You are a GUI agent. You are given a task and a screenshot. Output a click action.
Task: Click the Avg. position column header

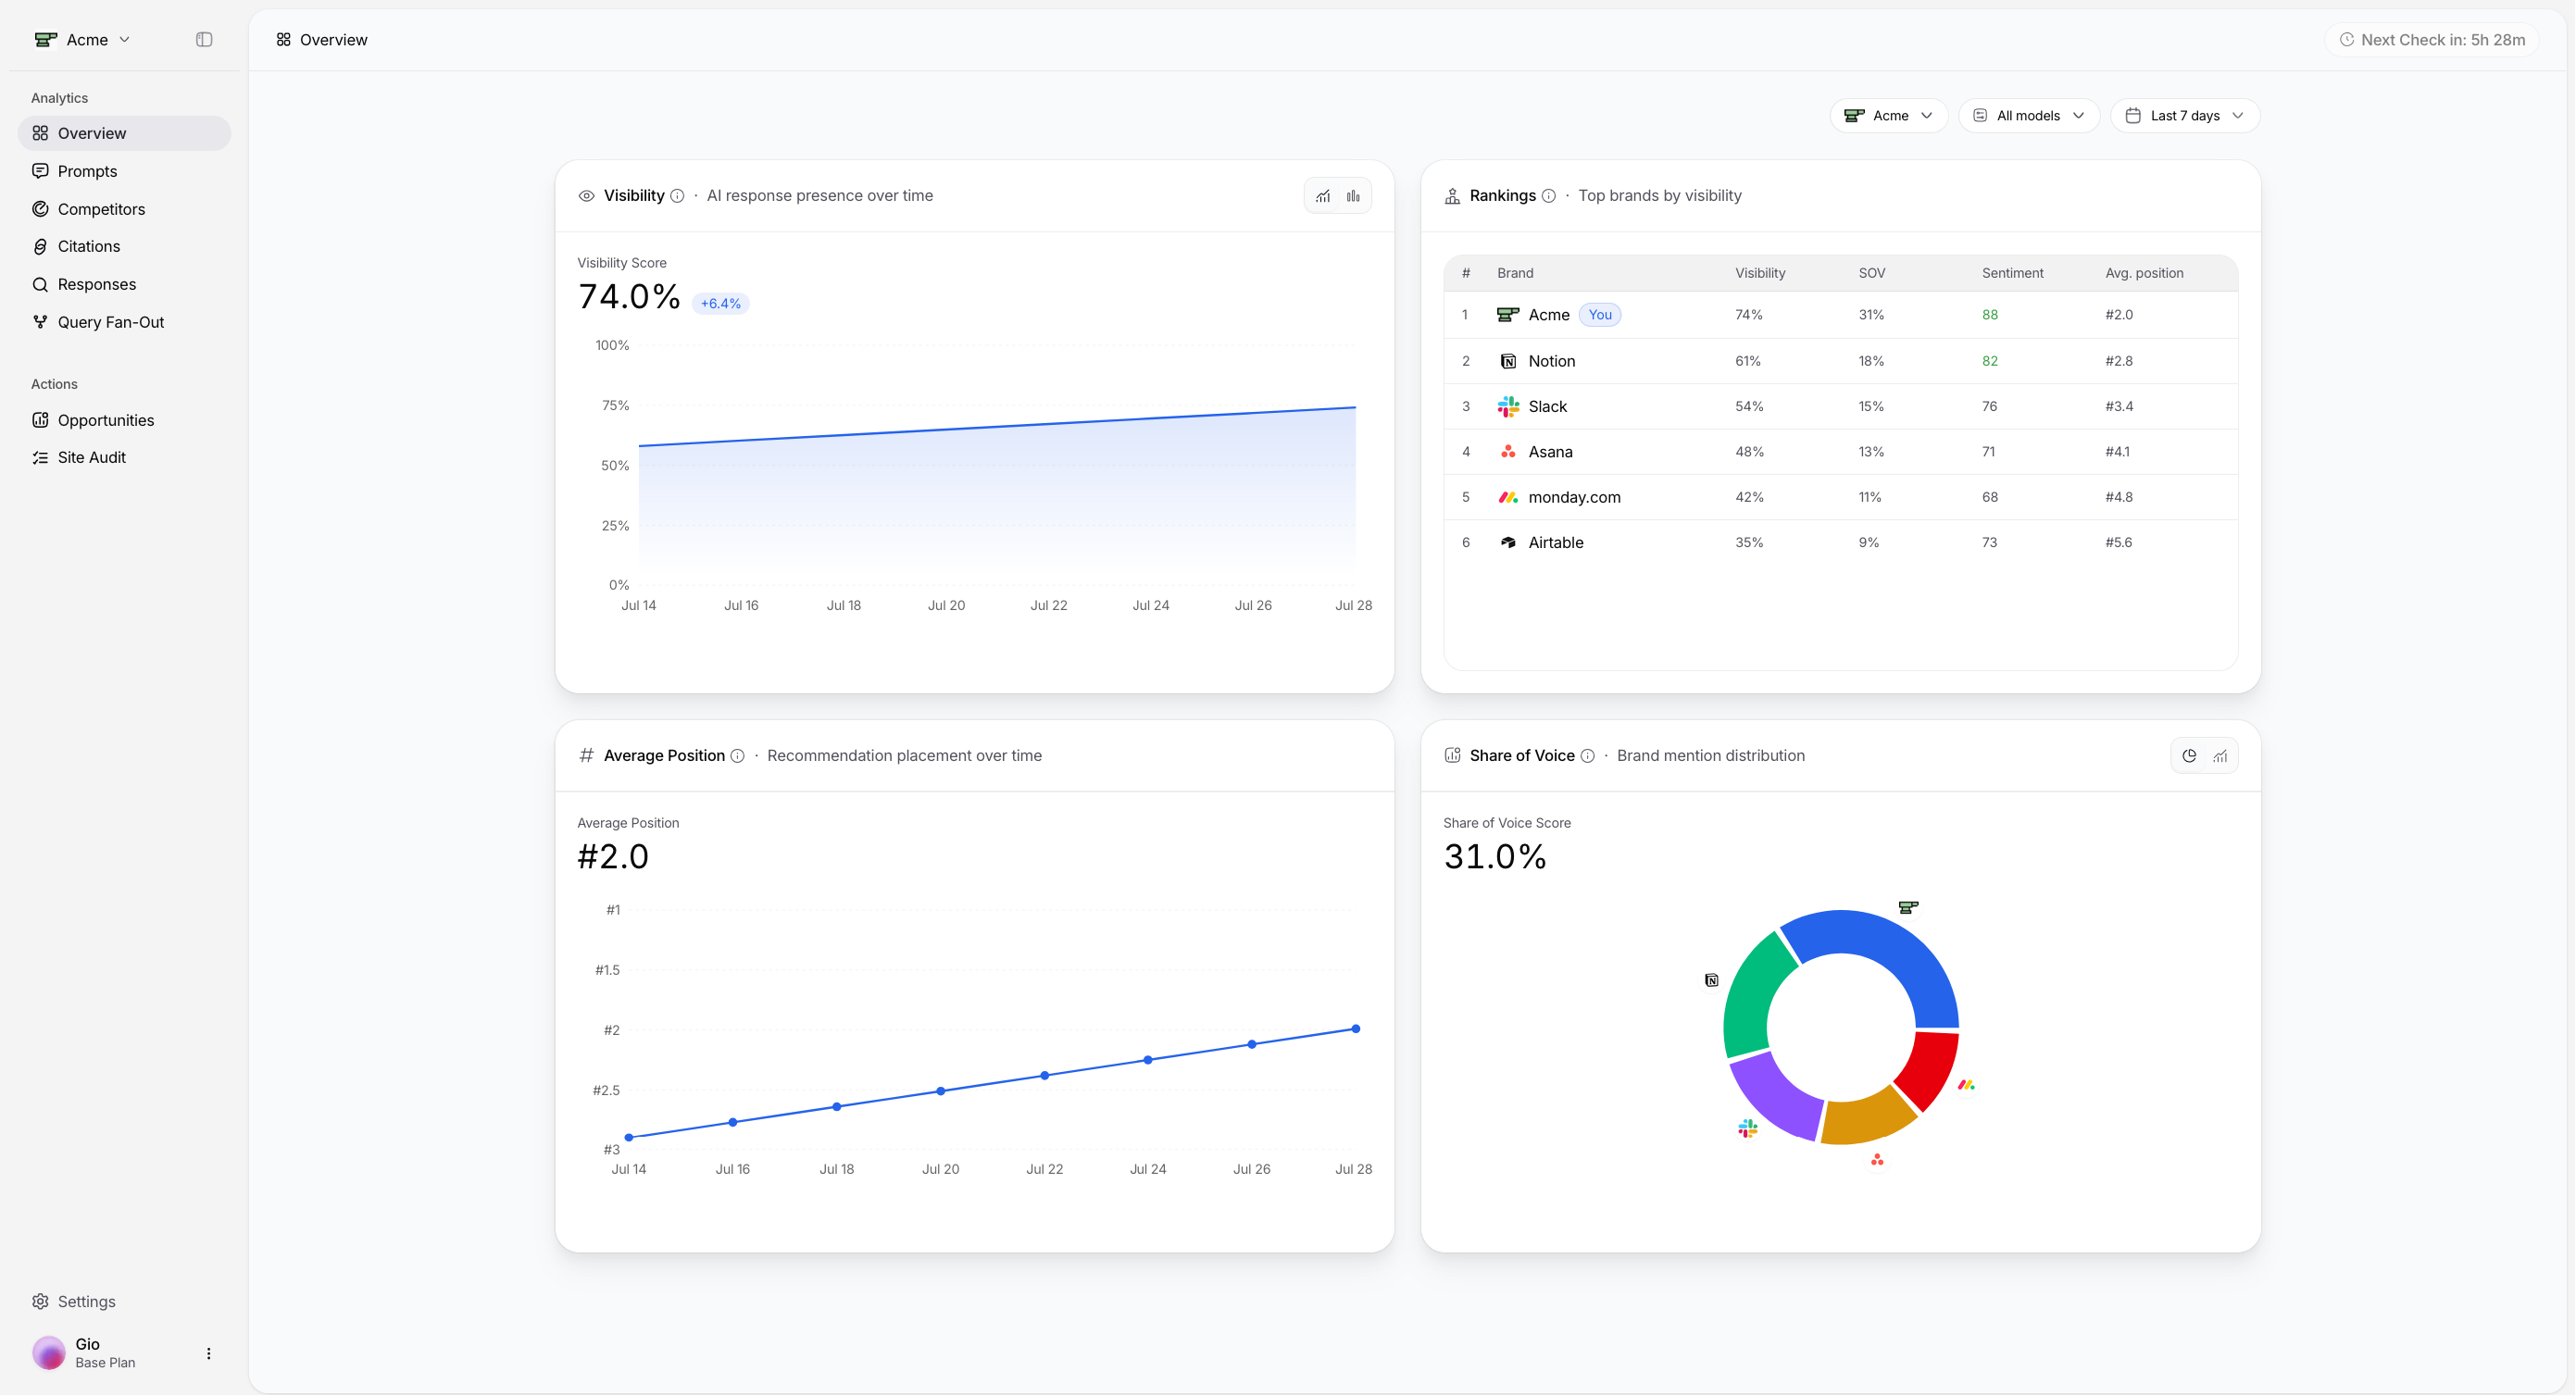click(2144, 273)
